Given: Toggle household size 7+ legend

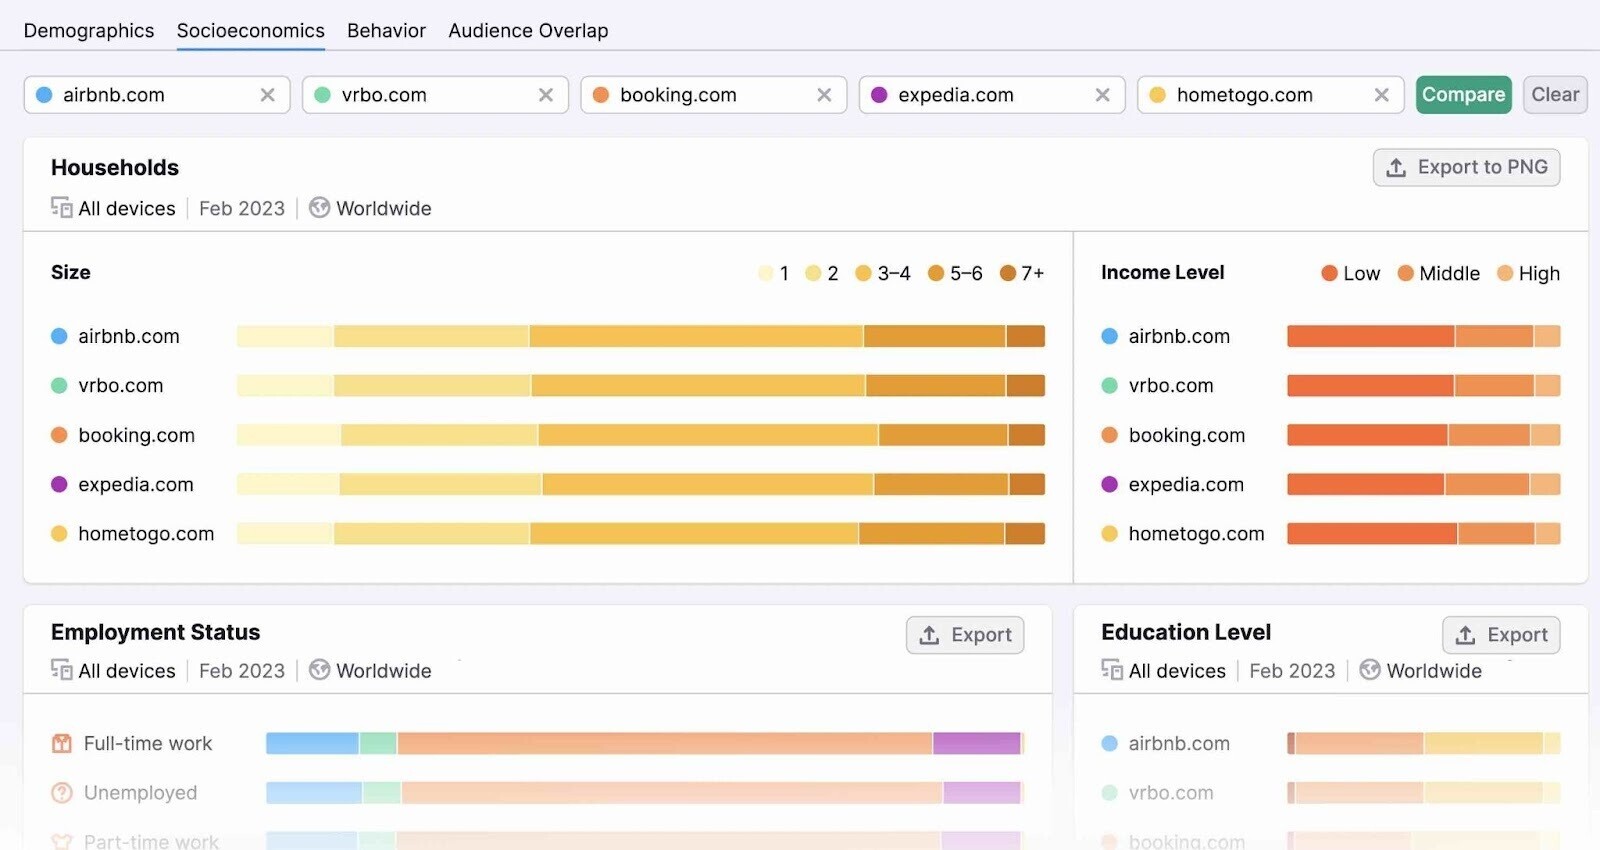Looking at the screenshot, I should coord(1022,273).
